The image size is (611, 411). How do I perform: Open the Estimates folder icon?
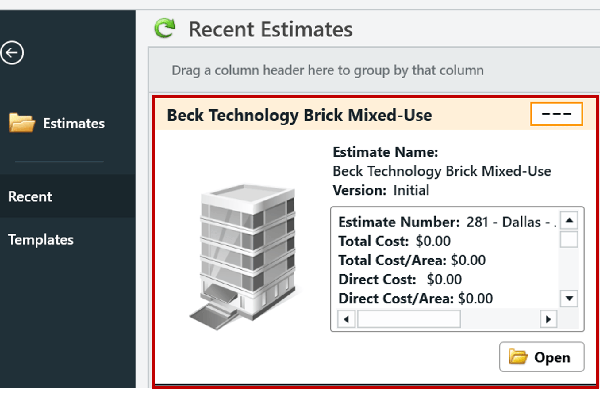pos(22,123)
